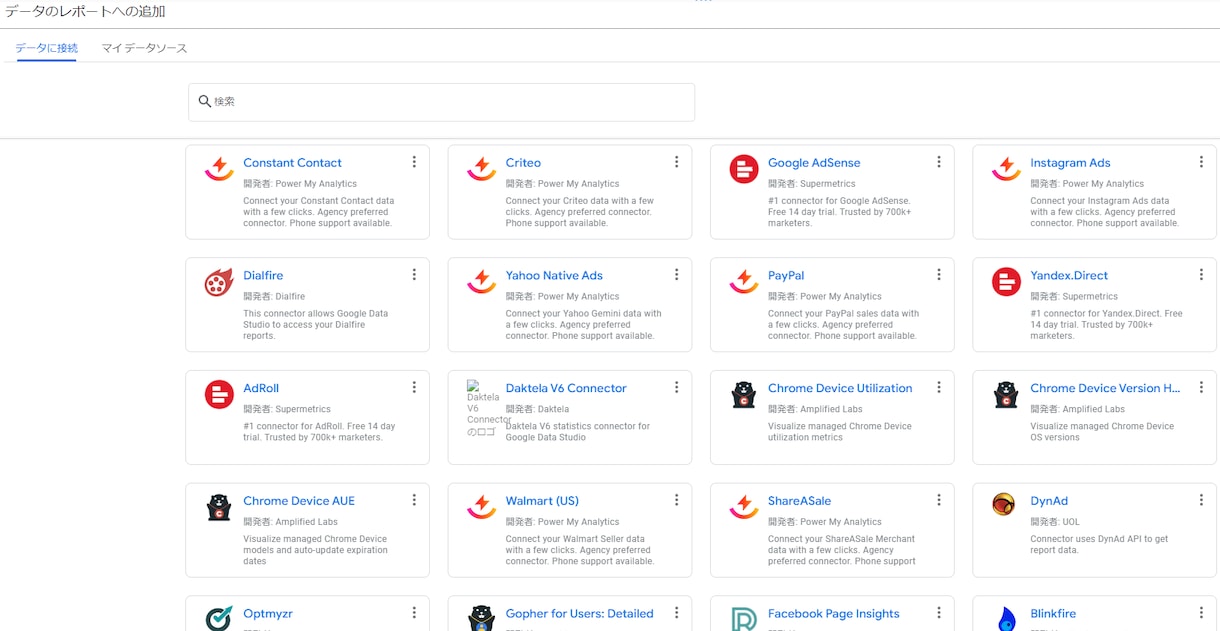Click the Chrome Device Version History bear logo

(1006, 395)
